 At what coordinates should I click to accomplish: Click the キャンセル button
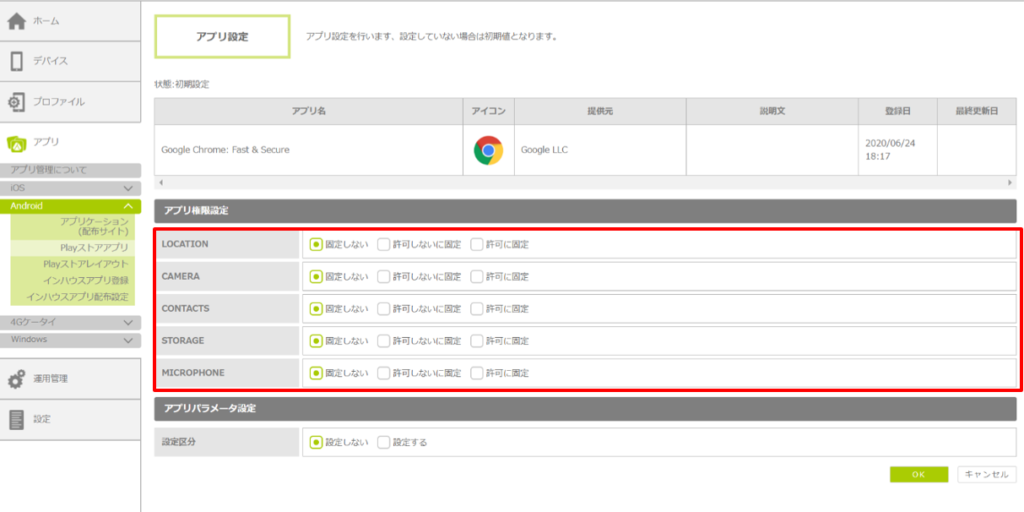(986, 475)
